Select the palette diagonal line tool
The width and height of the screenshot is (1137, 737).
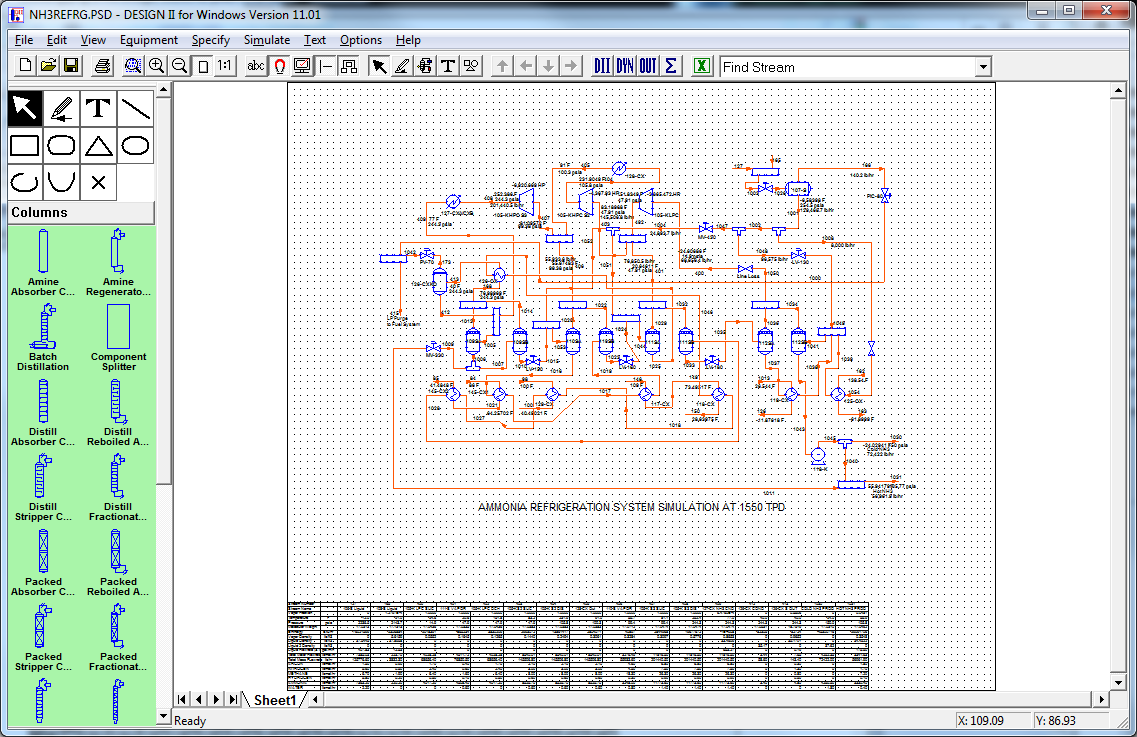point(136,108)
